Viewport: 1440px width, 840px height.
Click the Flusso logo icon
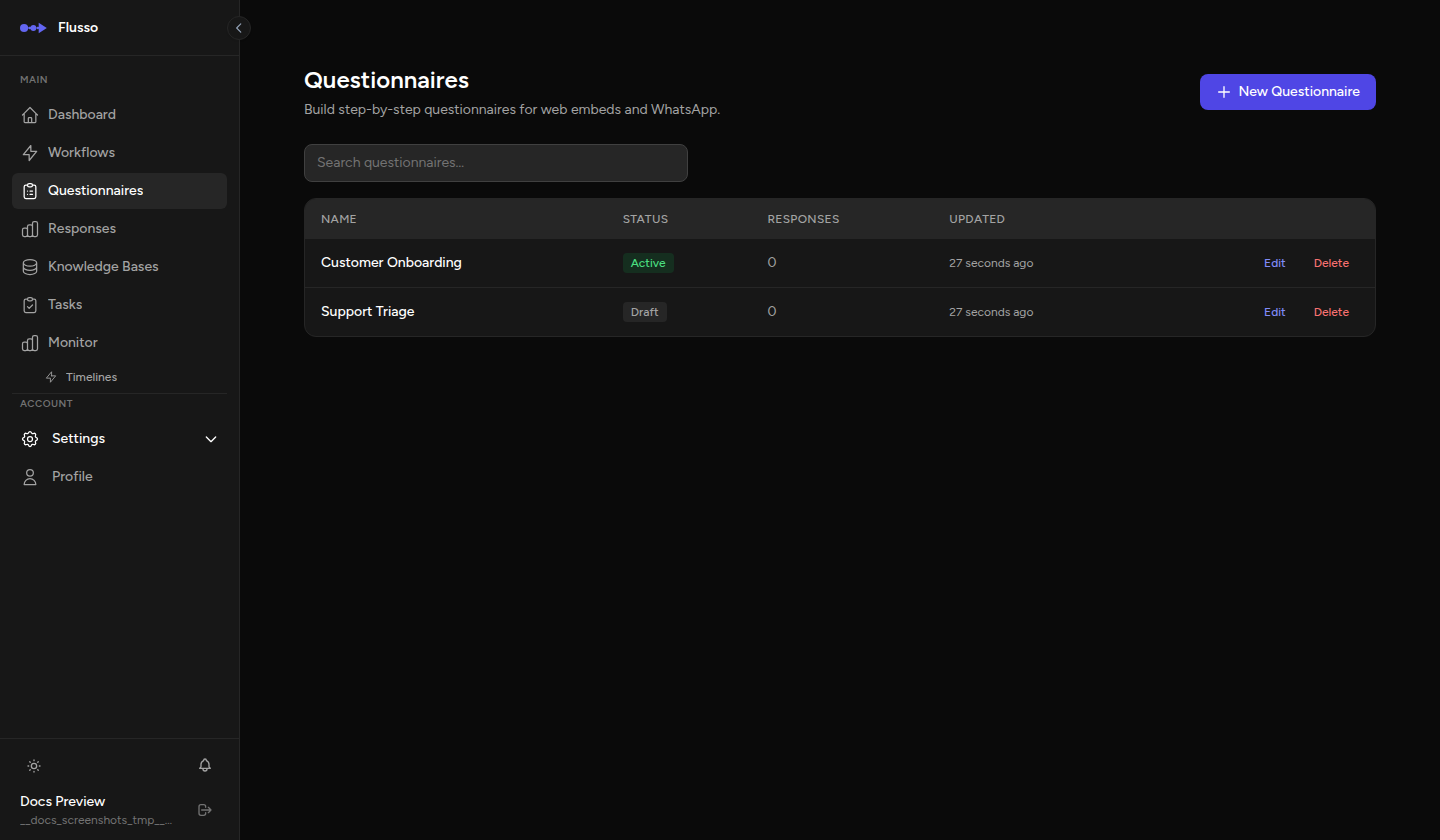tap(33, 28)
